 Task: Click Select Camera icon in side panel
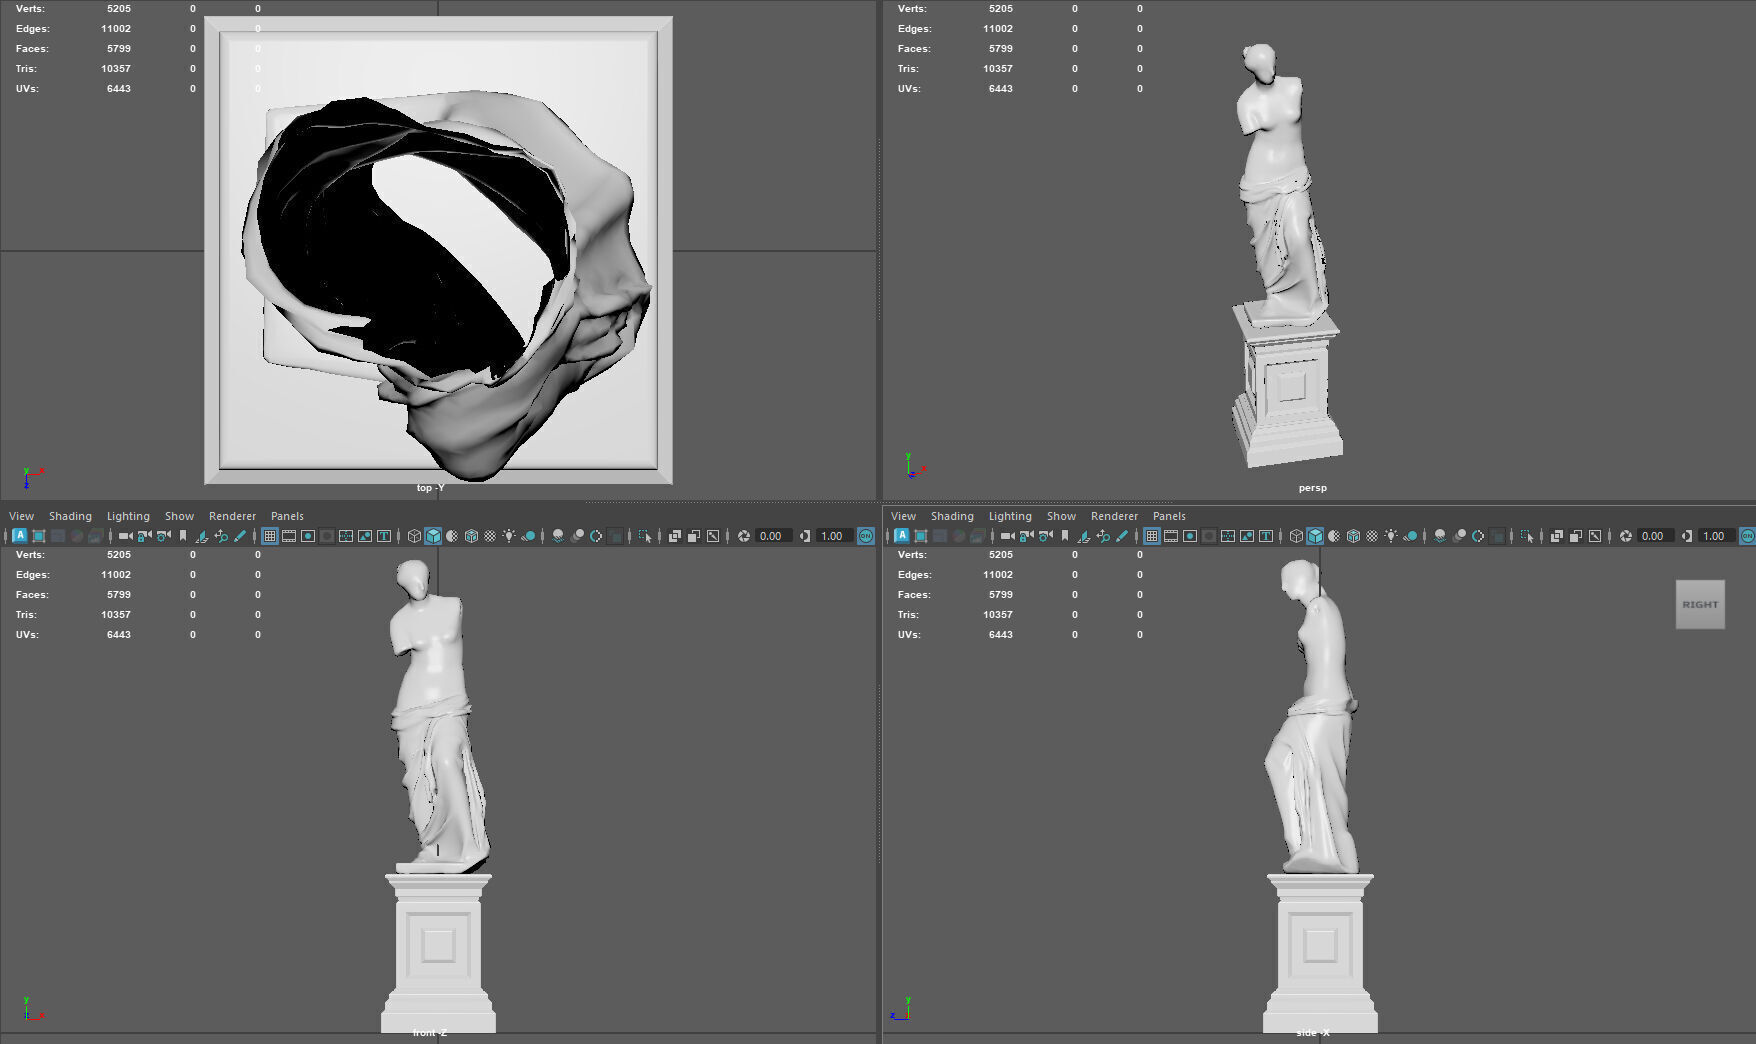pyautogui.click(x=1007, y=536)
